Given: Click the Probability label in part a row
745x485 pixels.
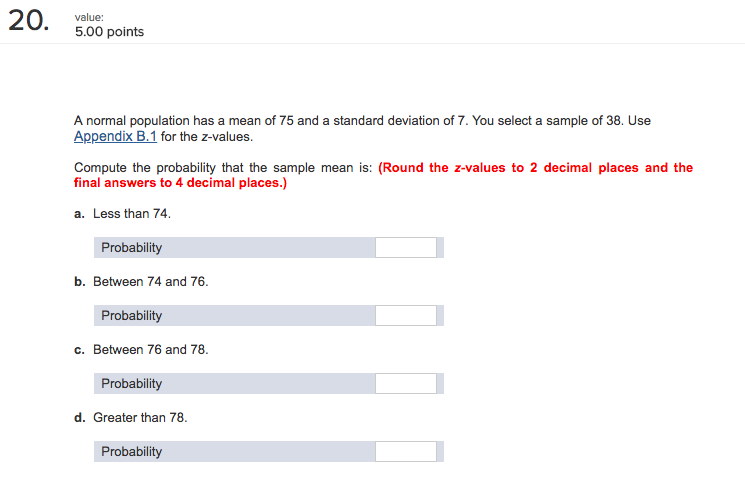Looking at the screenshot, I should (131, 247).
